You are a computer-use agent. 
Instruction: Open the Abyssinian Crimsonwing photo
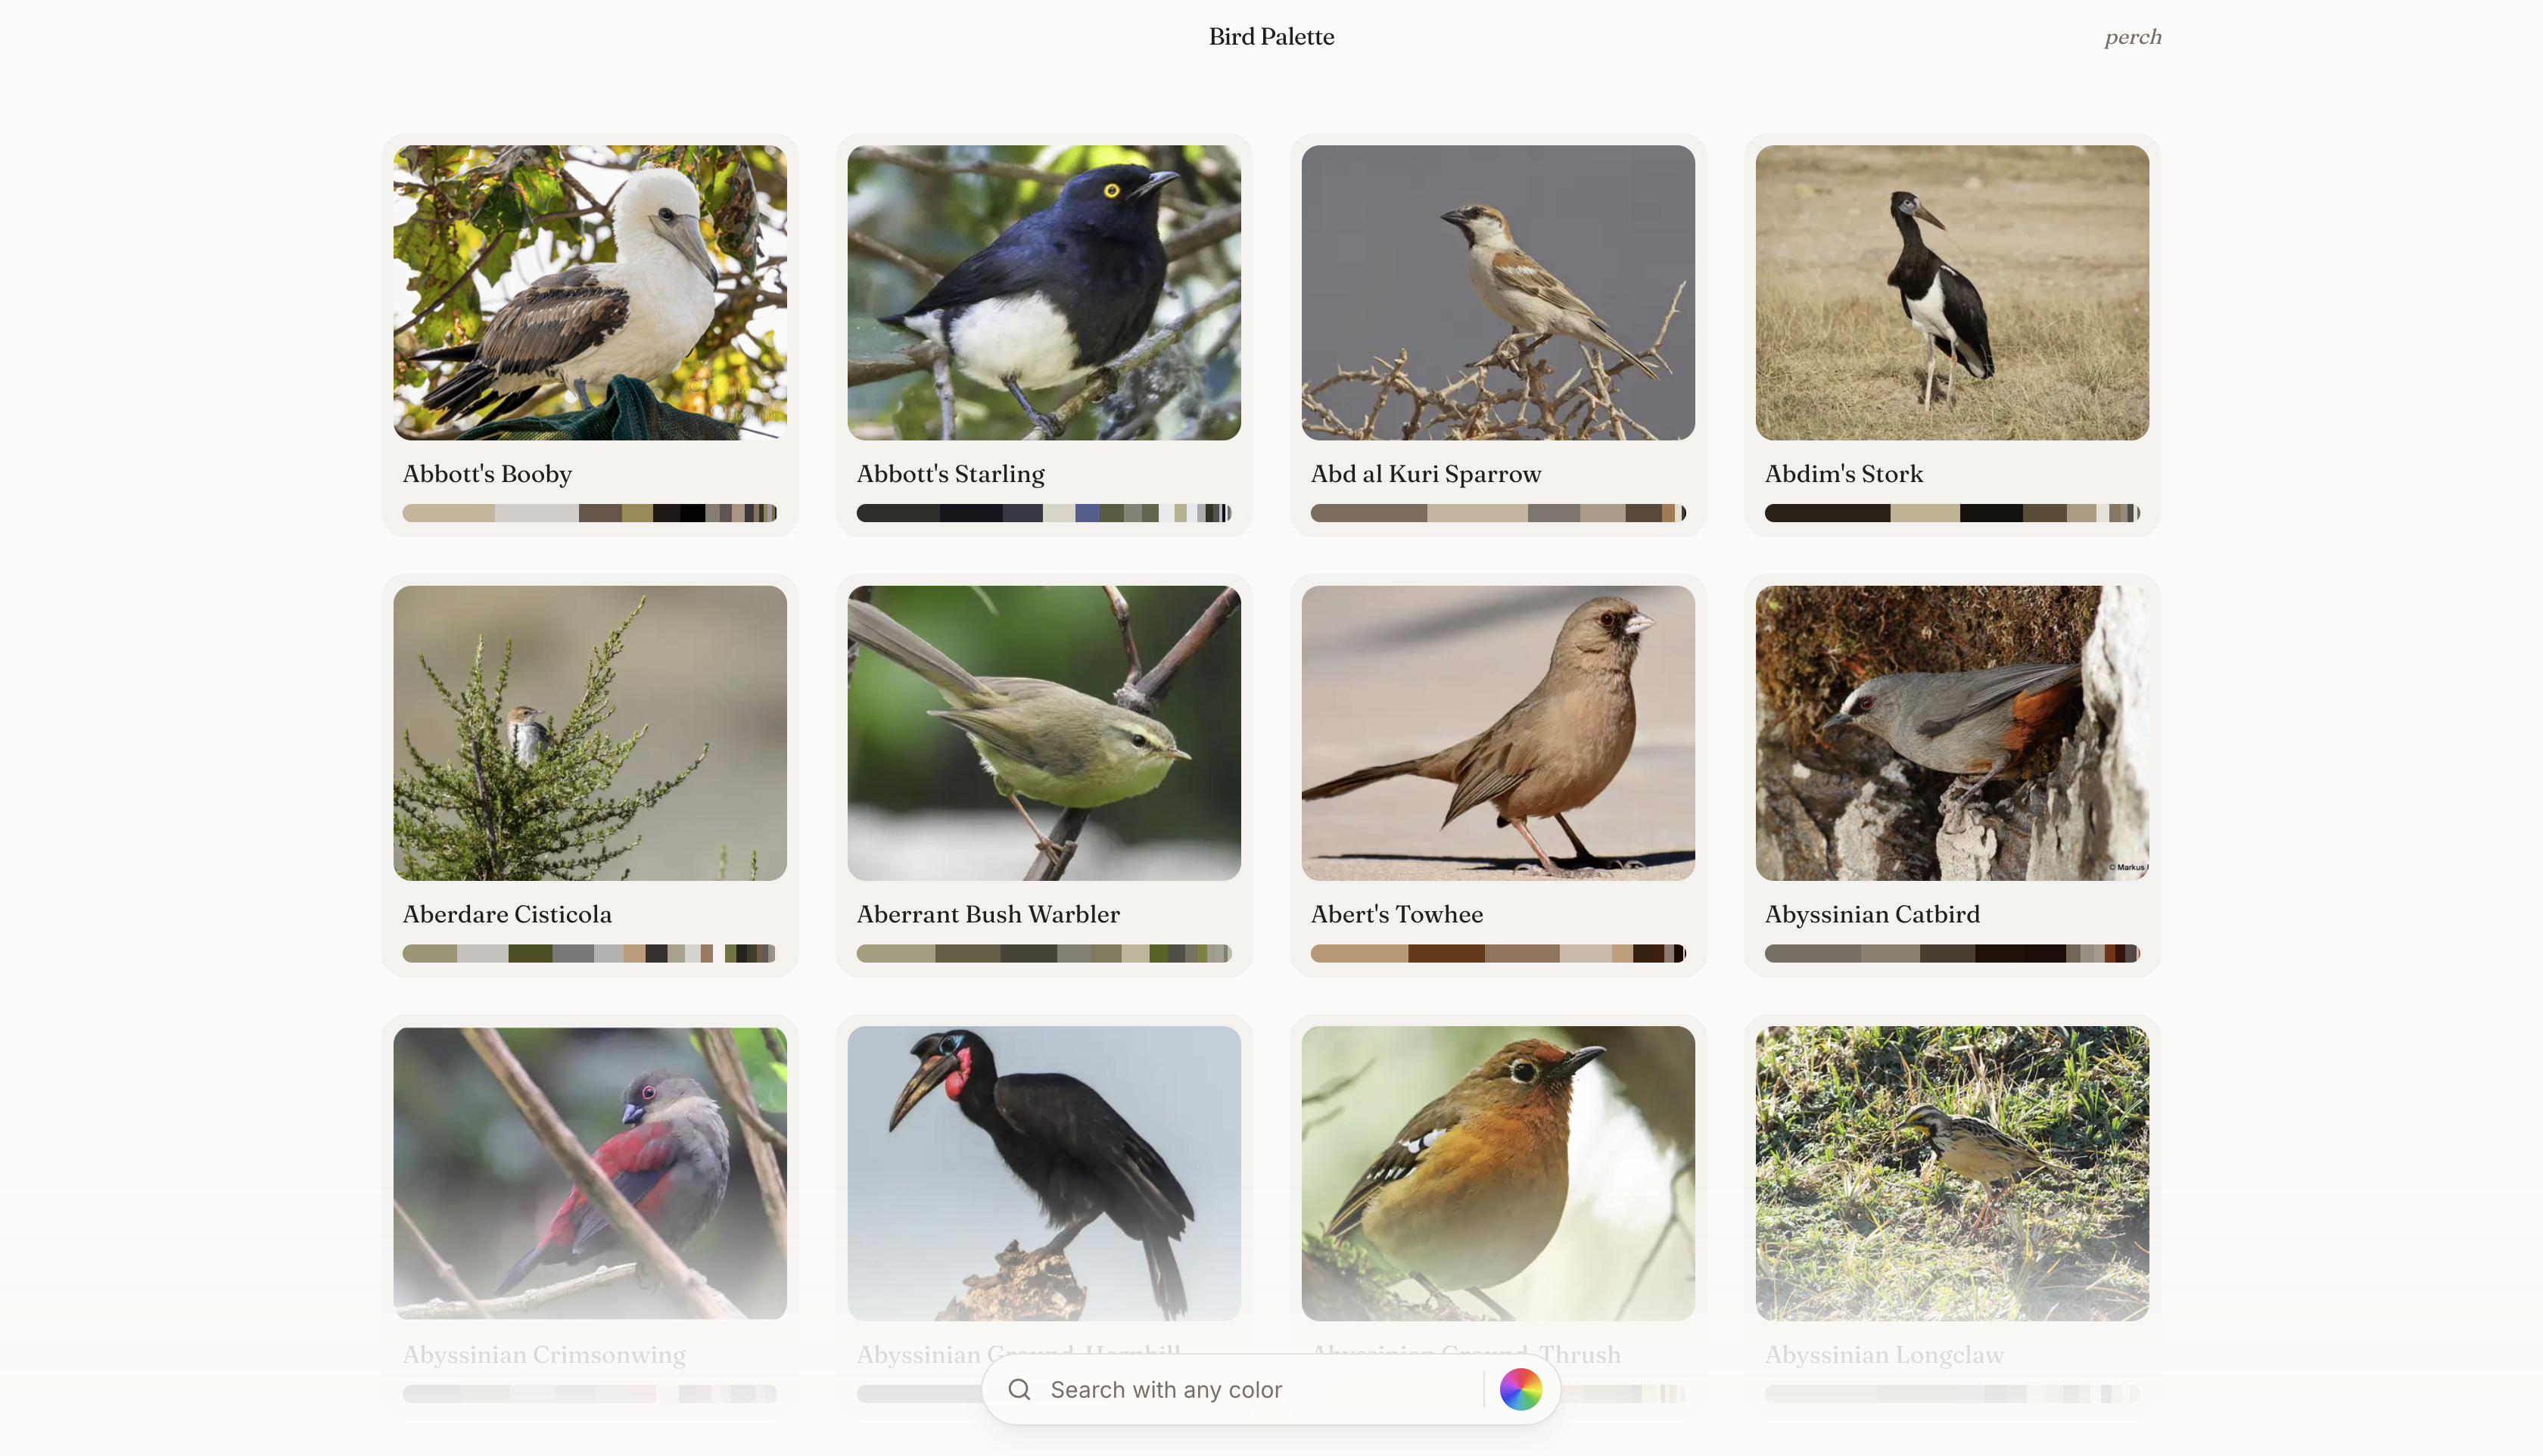[x=590, y=1174]
